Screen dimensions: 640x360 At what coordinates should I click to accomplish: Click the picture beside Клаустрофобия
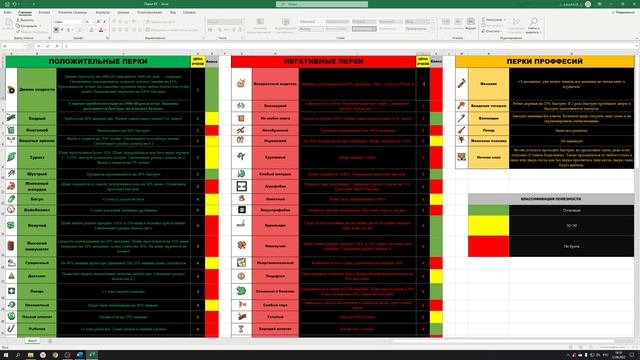coord(241,210)
